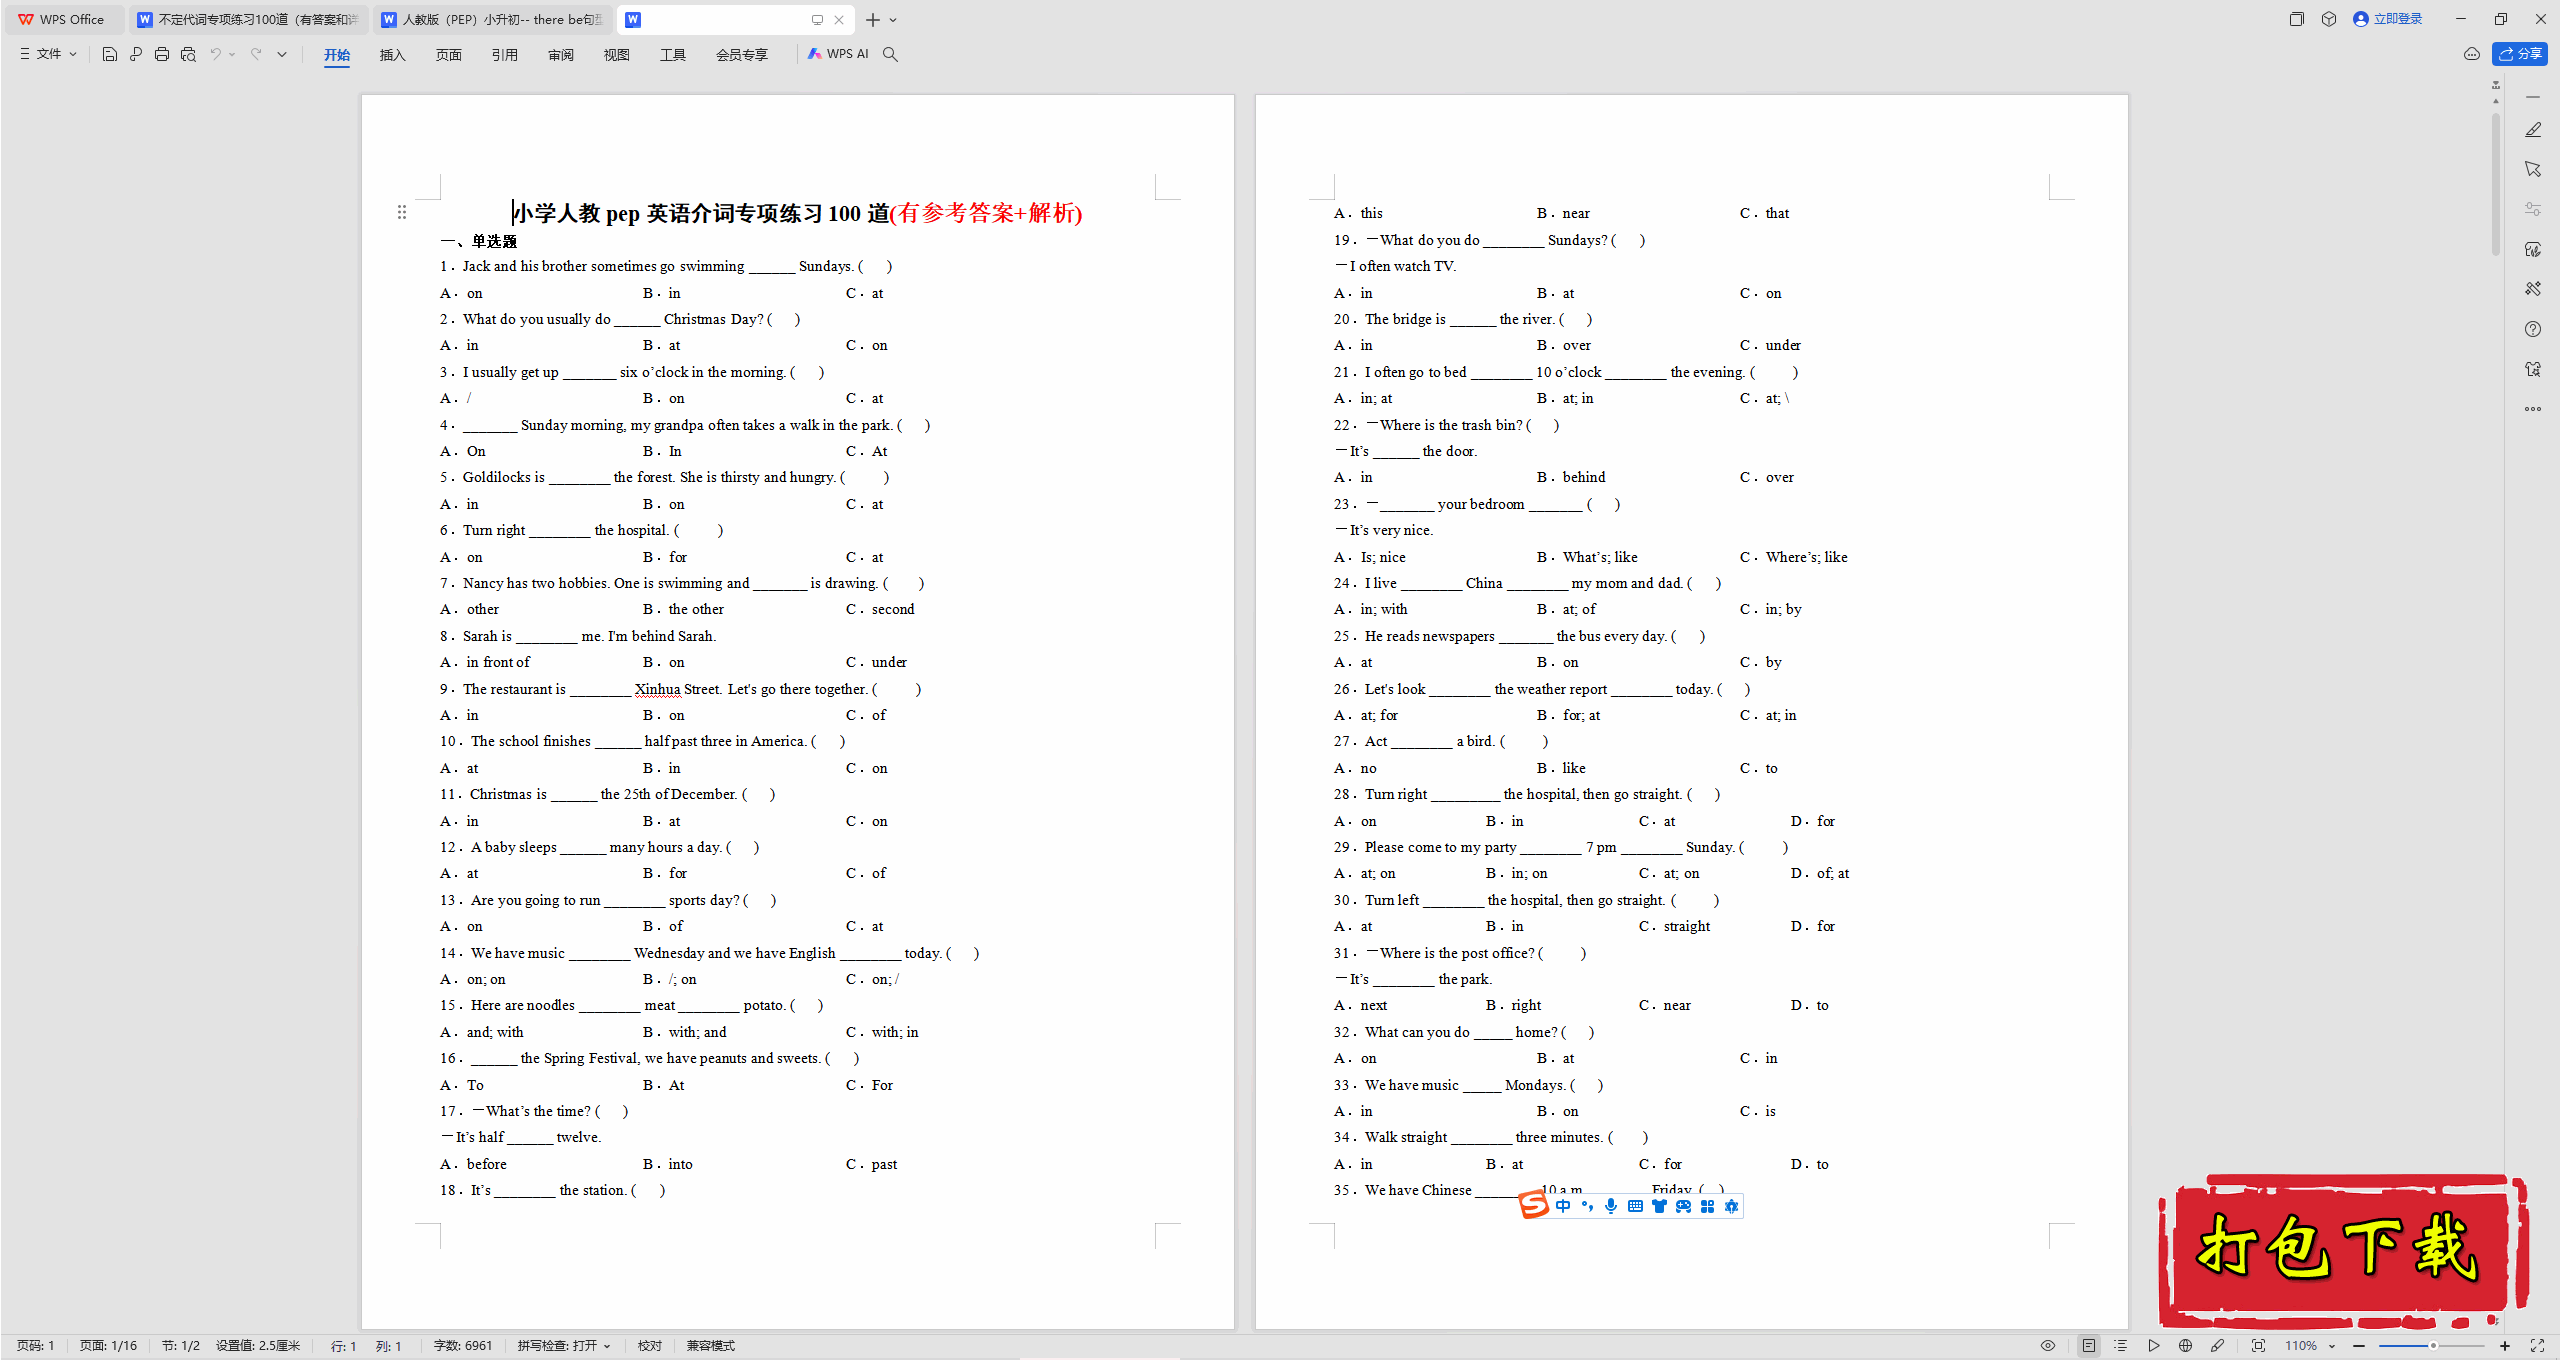Open Print Preview icon
2560x1360 pixels.
(188, 54)
